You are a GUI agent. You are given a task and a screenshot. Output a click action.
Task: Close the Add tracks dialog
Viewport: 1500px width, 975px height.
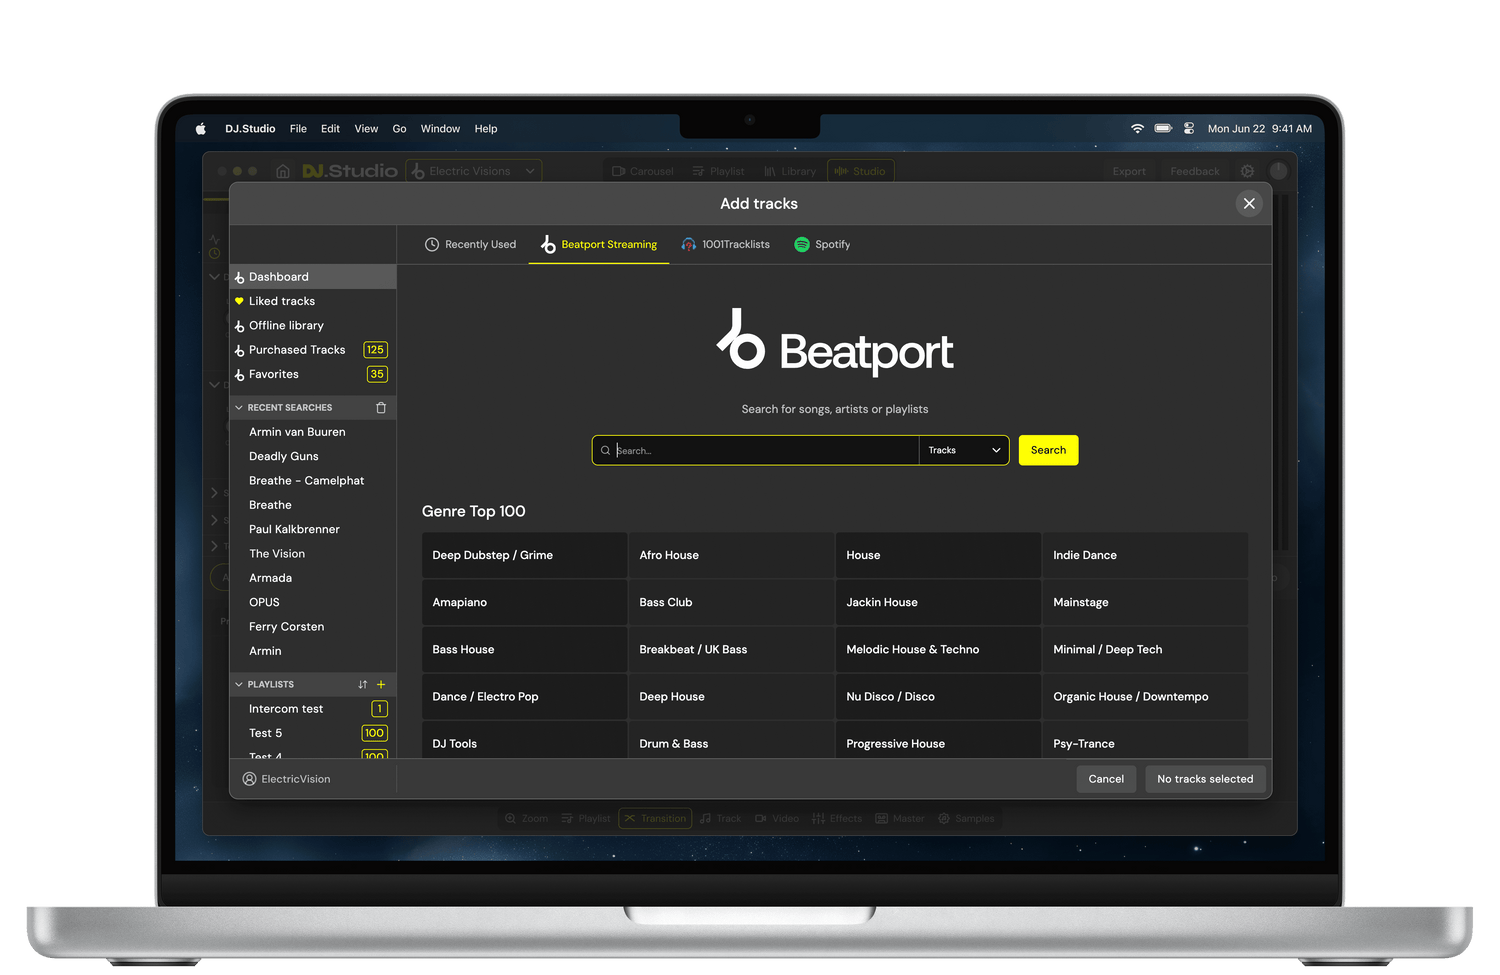tap(1249, 204)
